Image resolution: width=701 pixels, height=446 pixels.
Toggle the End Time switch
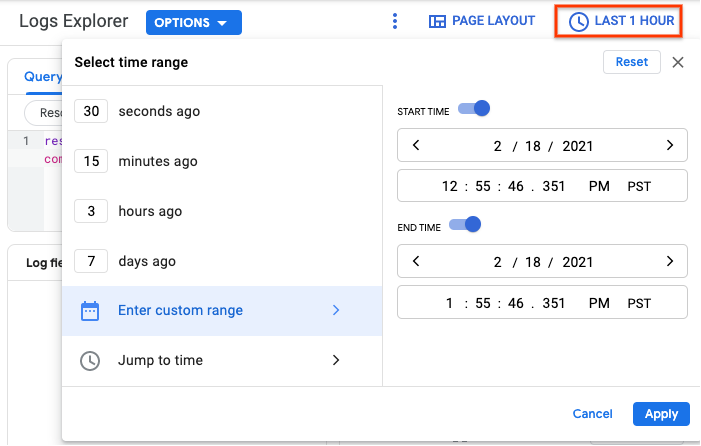(465, 226)
